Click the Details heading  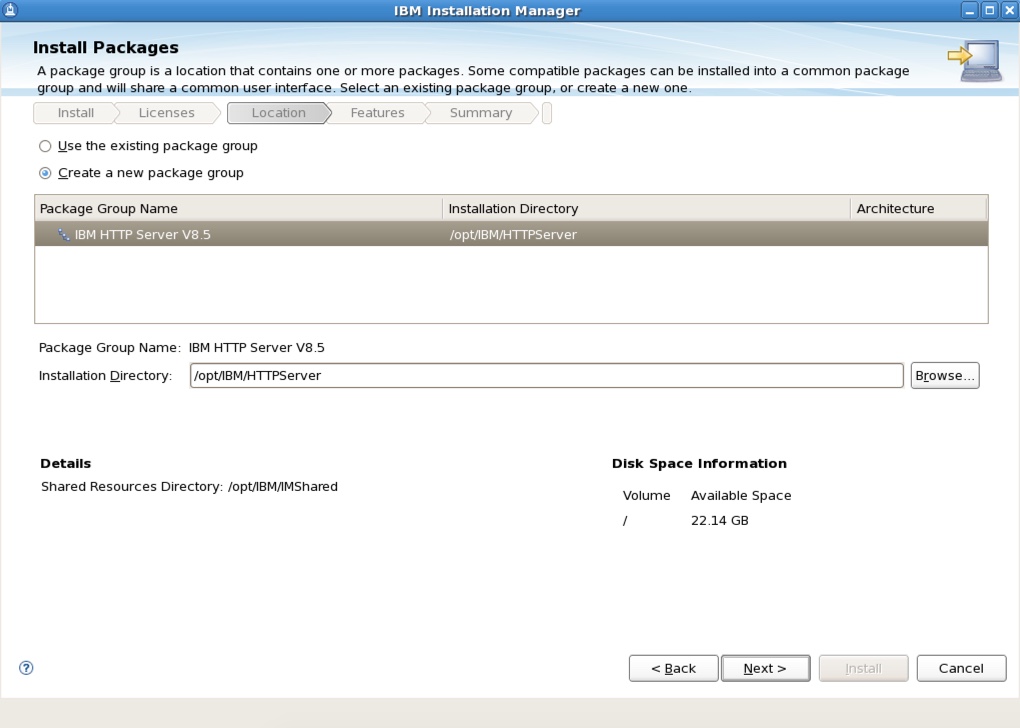pos(66,463)
